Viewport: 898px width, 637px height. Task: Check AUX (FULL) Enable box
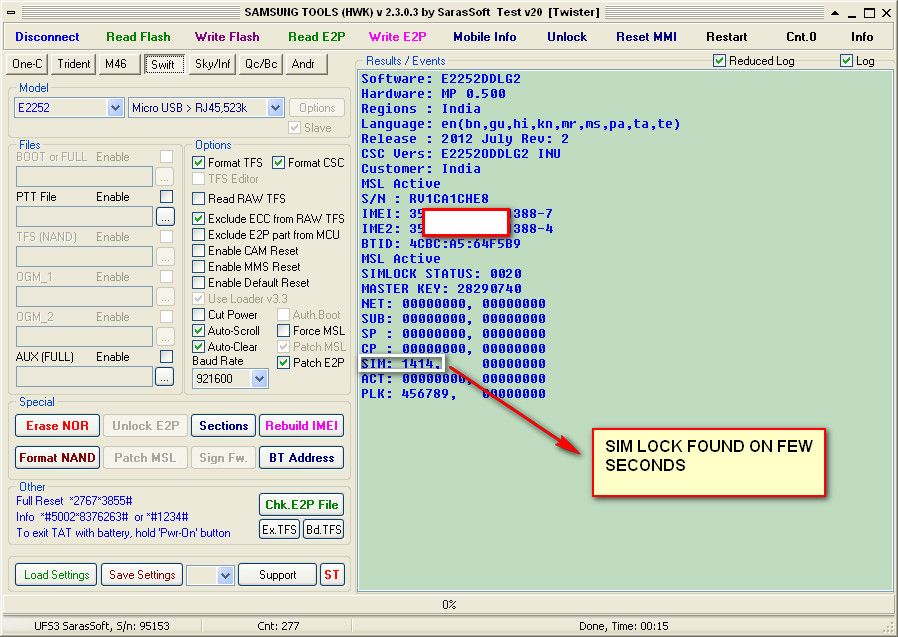[167, 356]
